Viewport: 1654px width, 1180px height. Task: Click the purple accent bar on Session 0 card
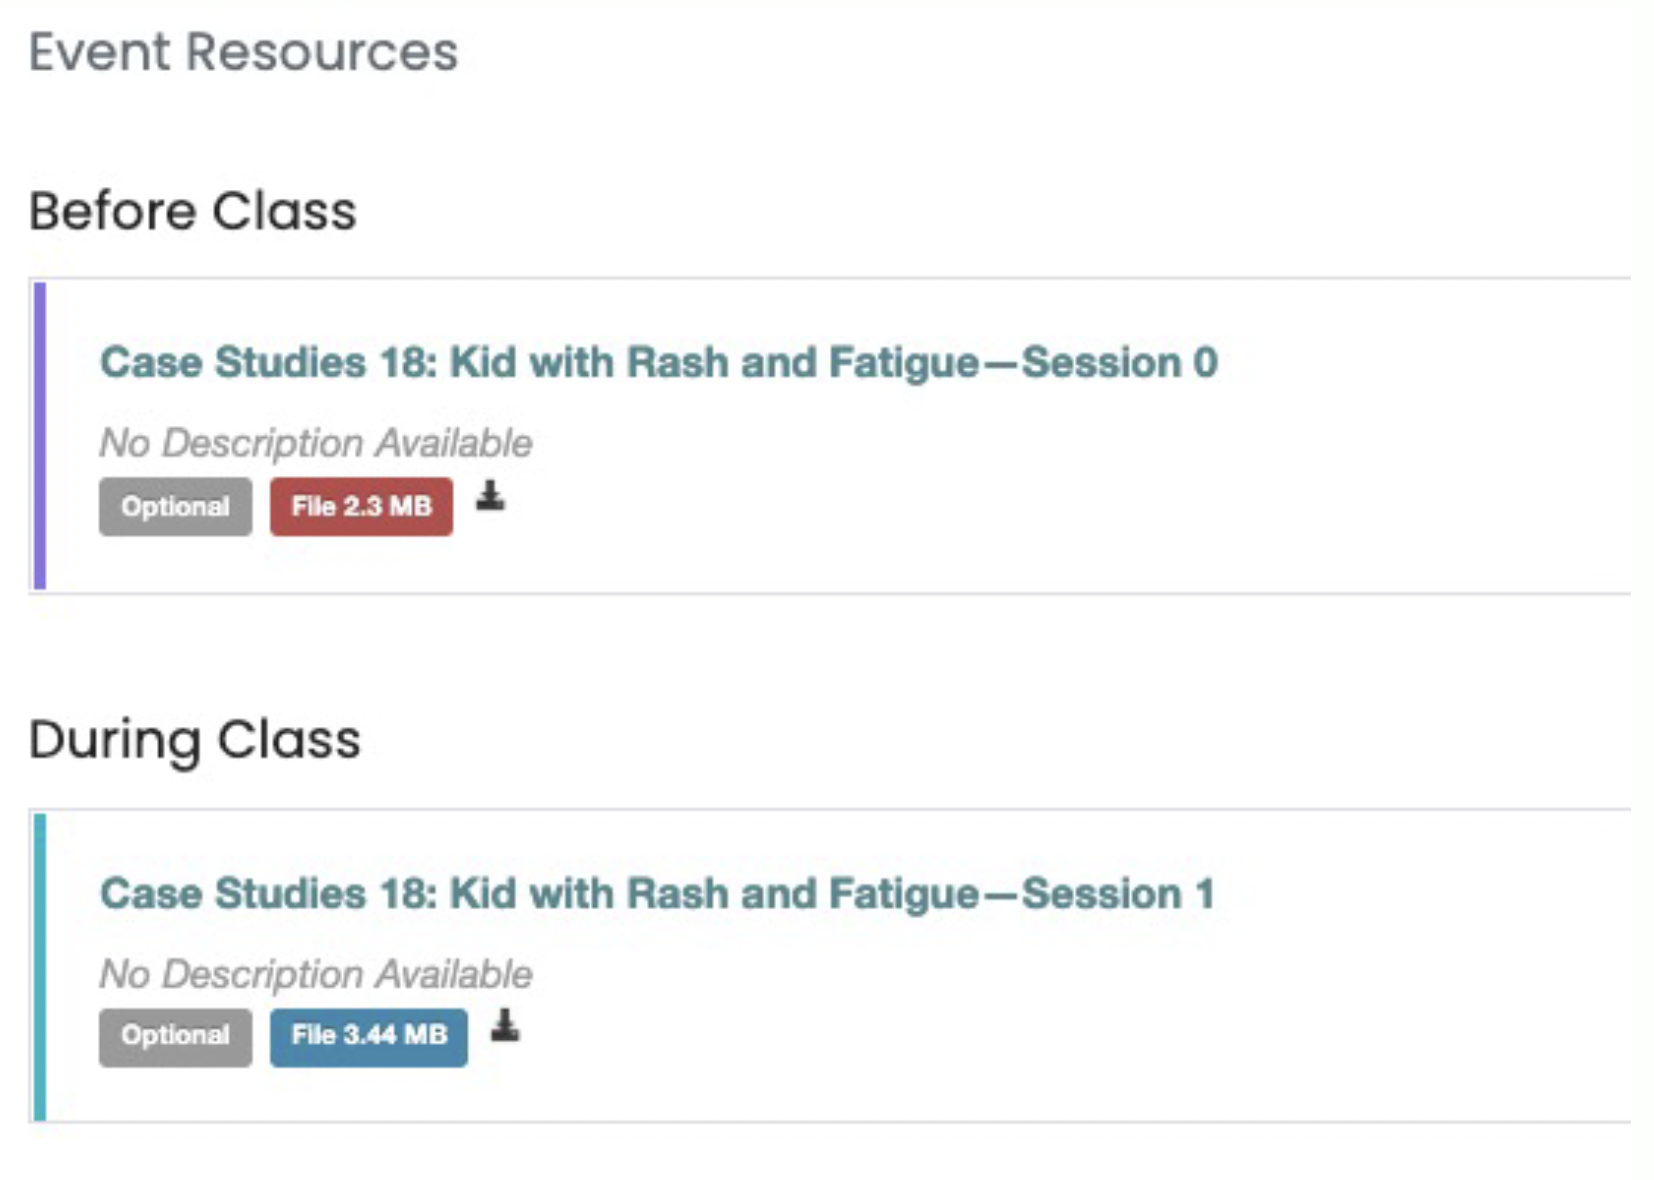pos(41,430)
